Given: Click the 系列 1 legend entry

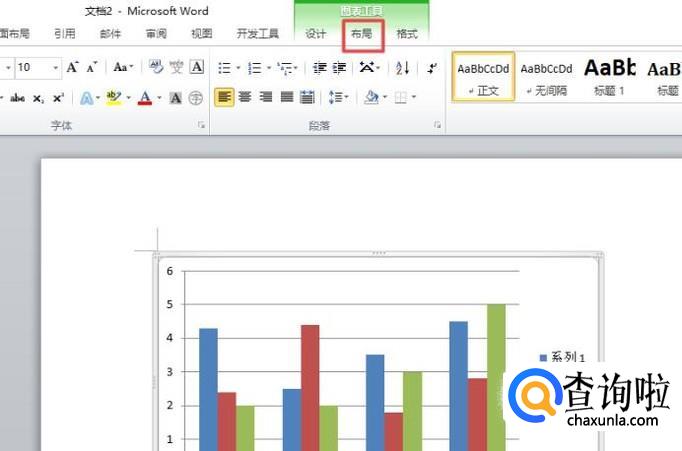Looking at the screenshot, I should [x=562, y=357].
